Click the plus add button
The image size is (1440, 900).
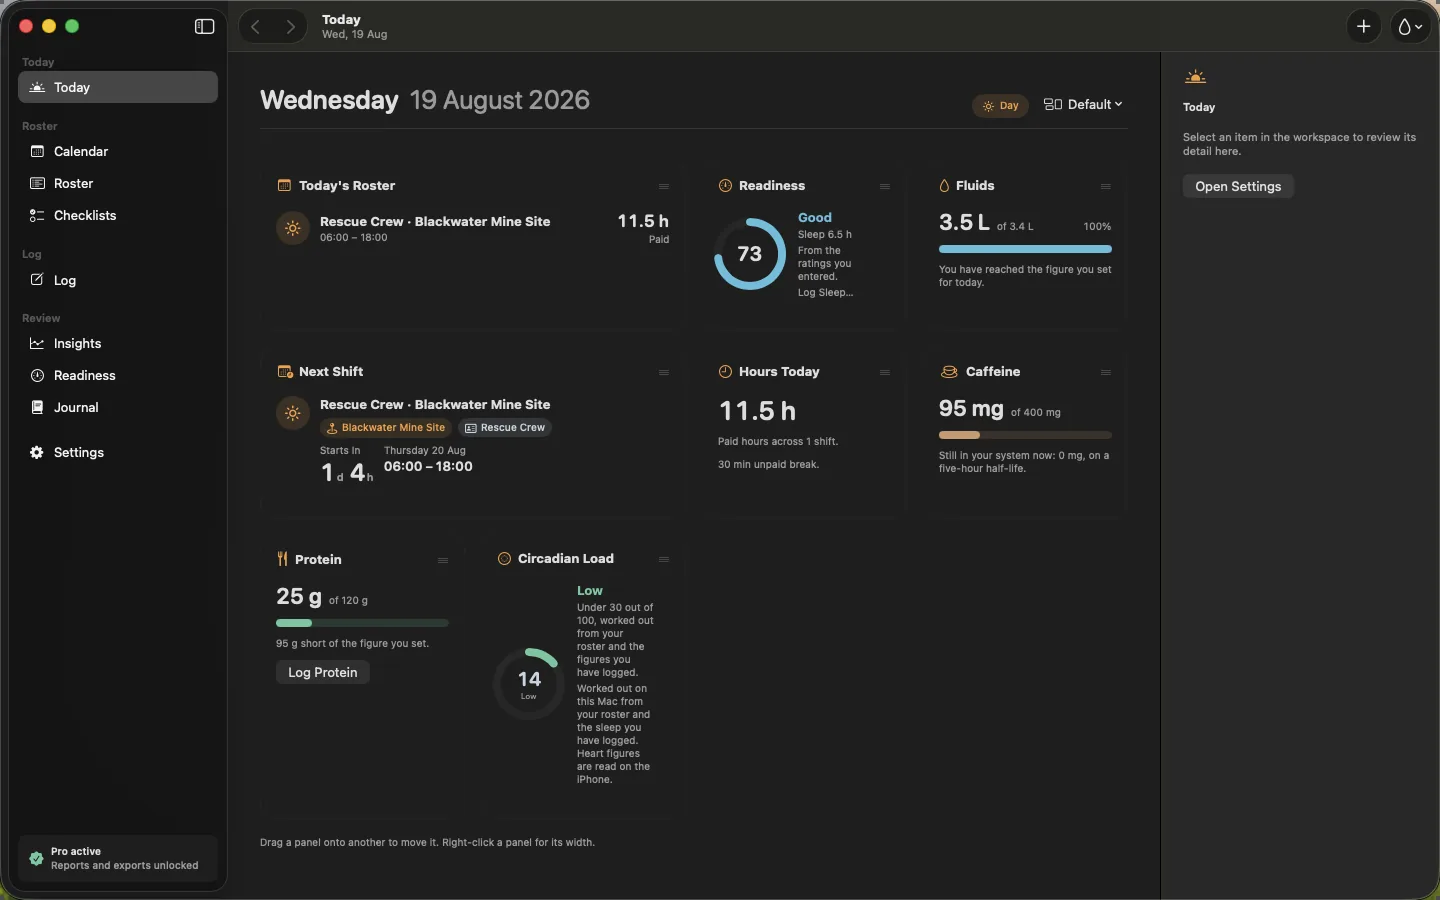pos(1364,27)
